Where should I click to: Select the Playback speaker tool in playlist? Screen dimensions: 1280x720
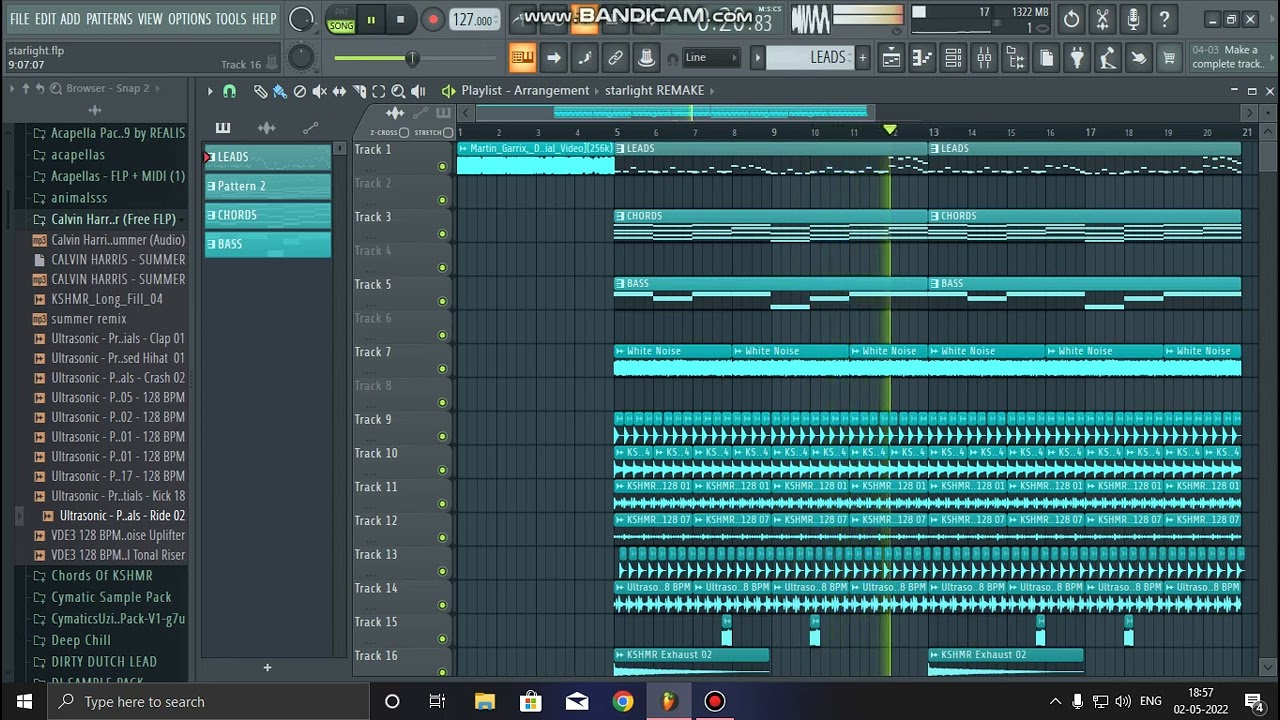coord(418,91)
